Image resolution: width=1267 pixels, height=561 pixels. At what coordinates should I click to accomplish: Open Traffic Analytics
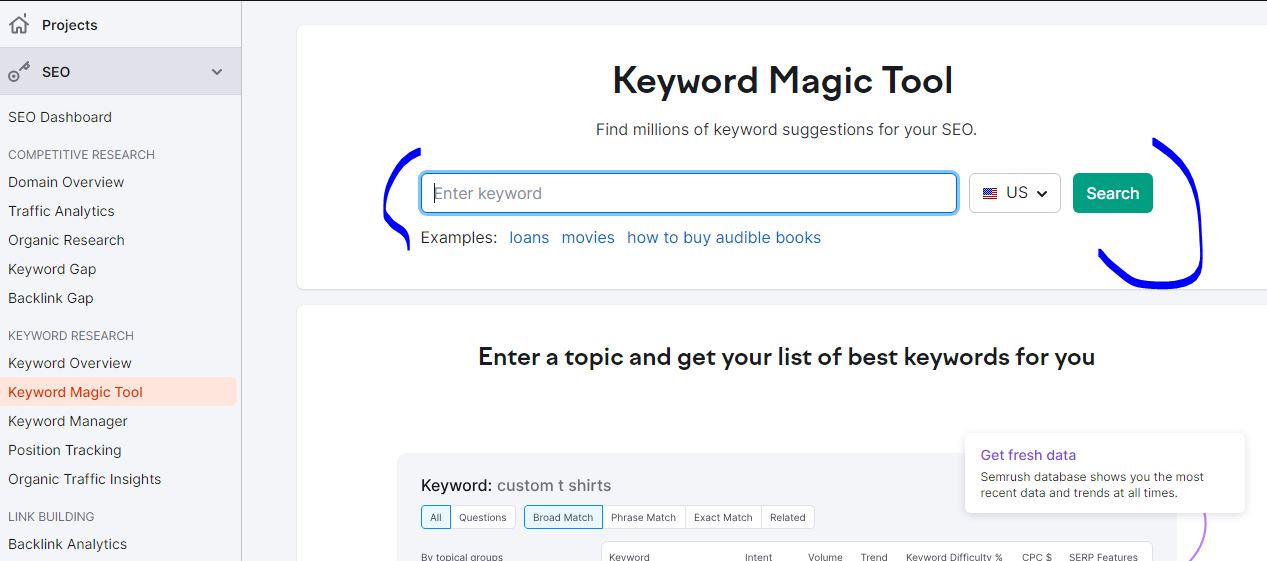(61, 211)
